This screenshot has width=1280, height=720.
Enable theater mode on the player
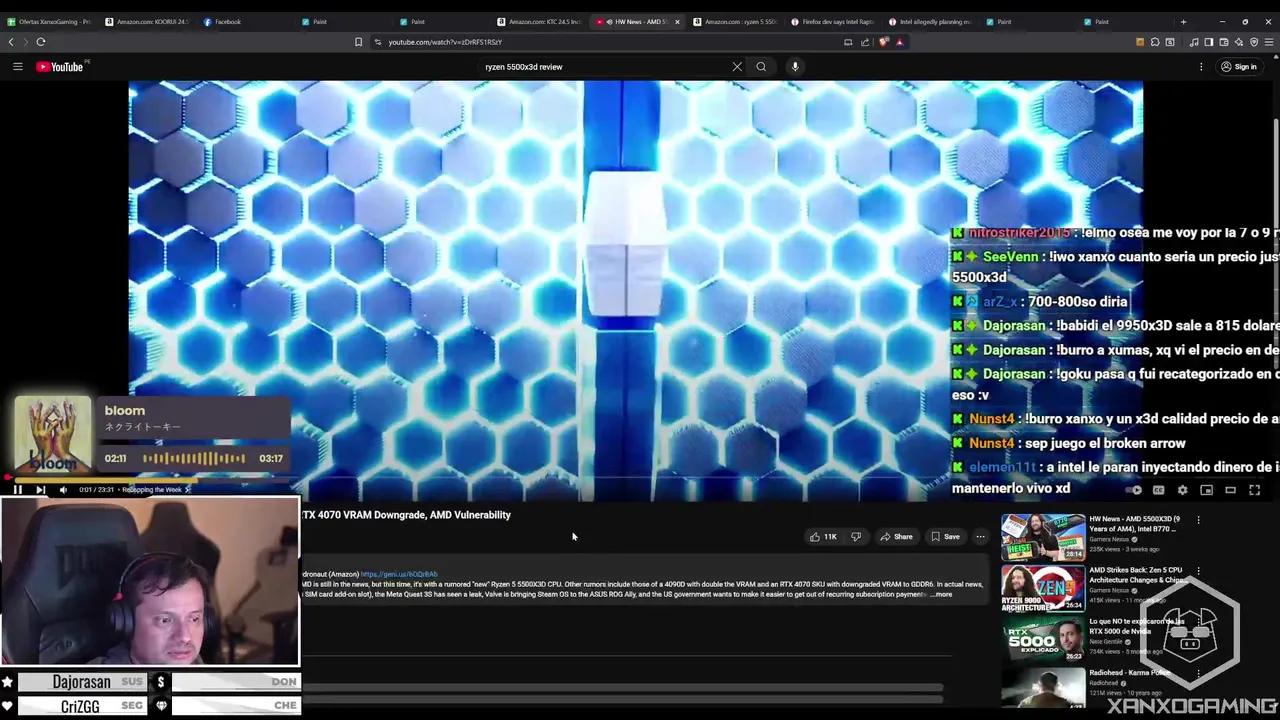coord(1230,490)
